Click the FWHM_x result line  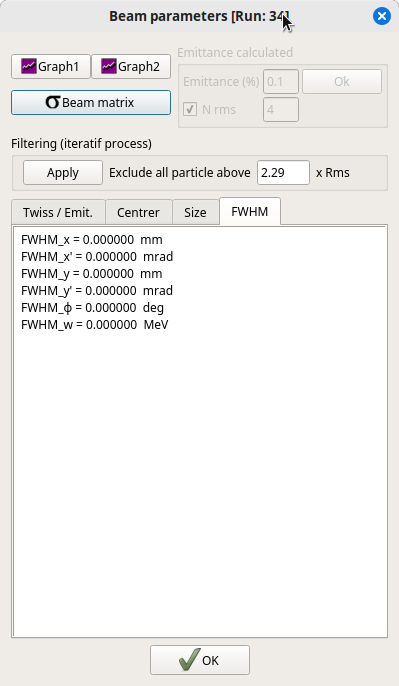(x=92, y=240)
